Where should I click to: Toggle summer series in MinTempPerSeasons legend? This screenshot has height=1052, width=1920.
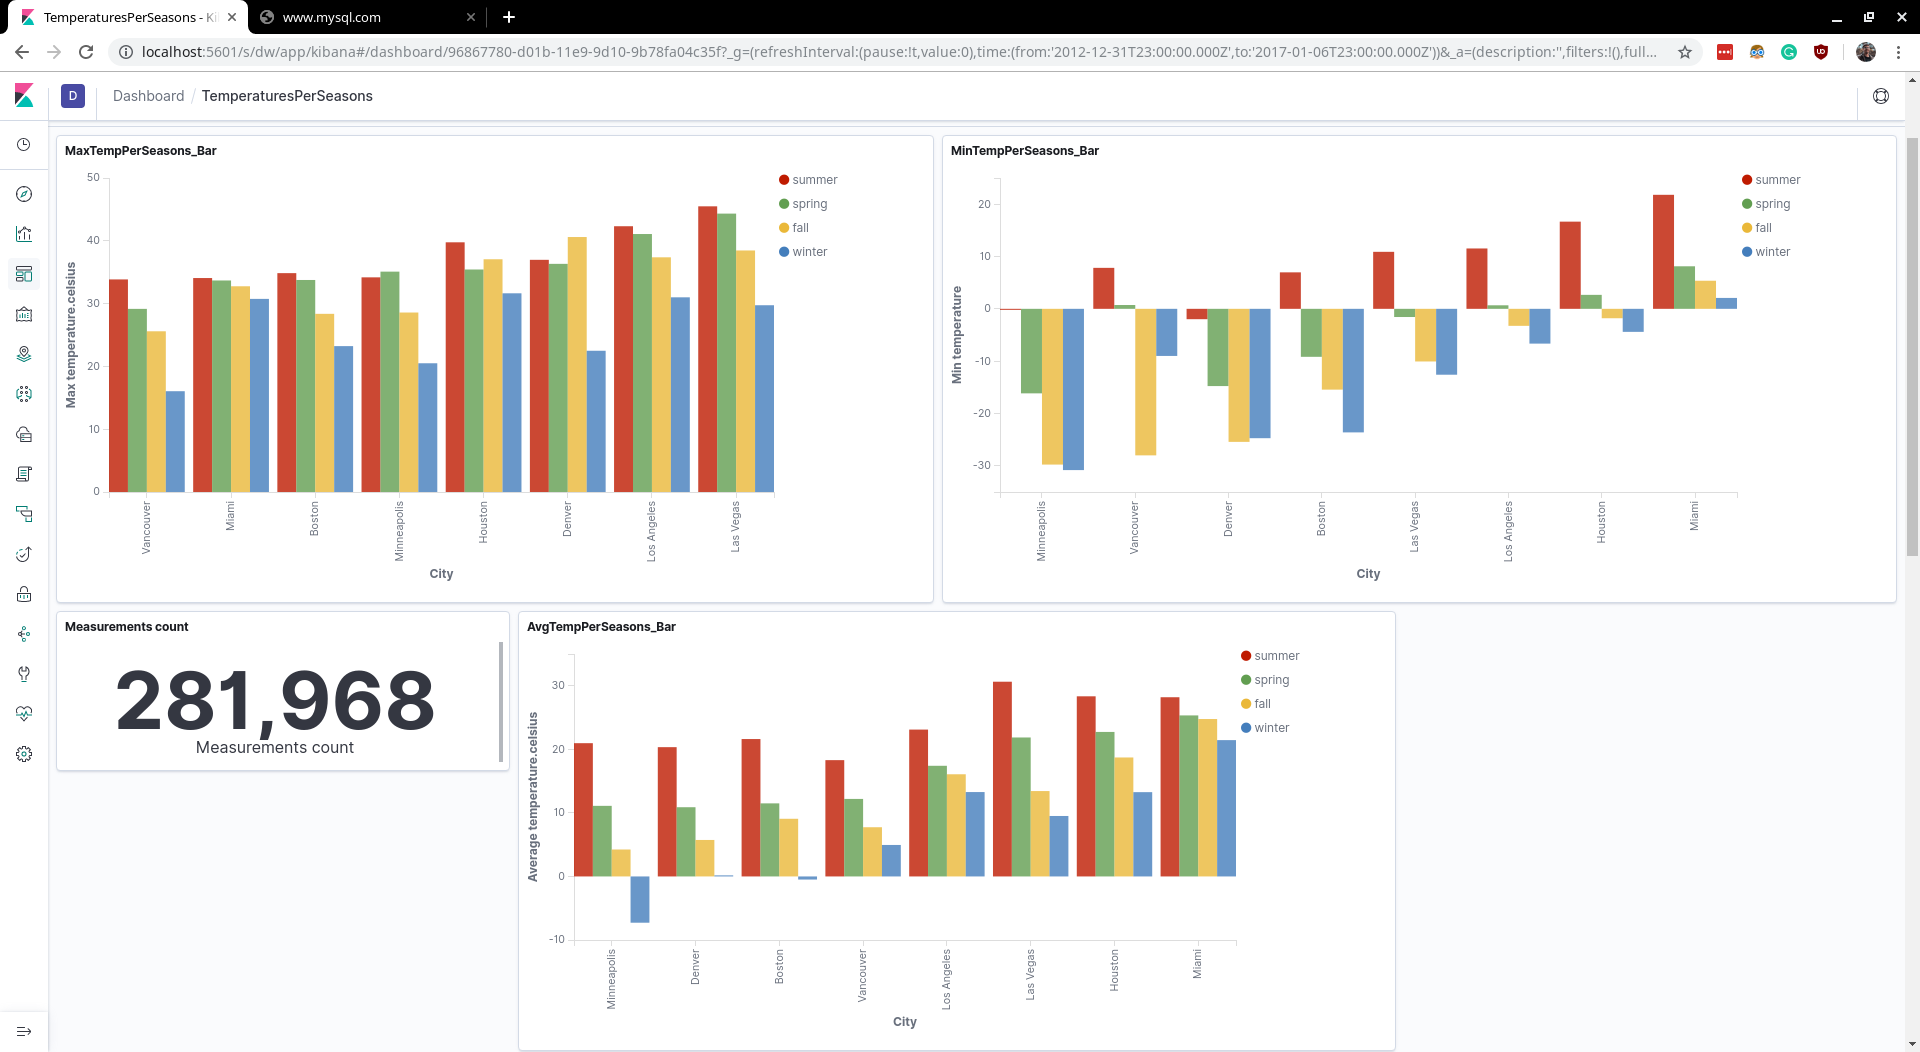[x=1771, y=180]
